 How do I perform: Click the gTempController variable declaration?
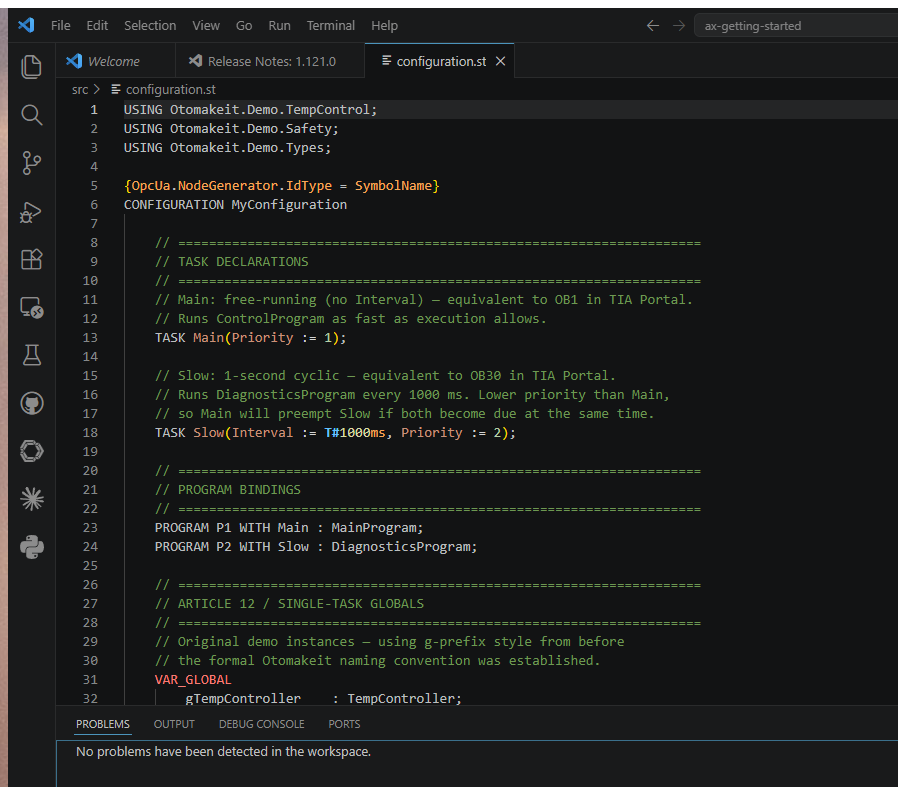[324, 698]
